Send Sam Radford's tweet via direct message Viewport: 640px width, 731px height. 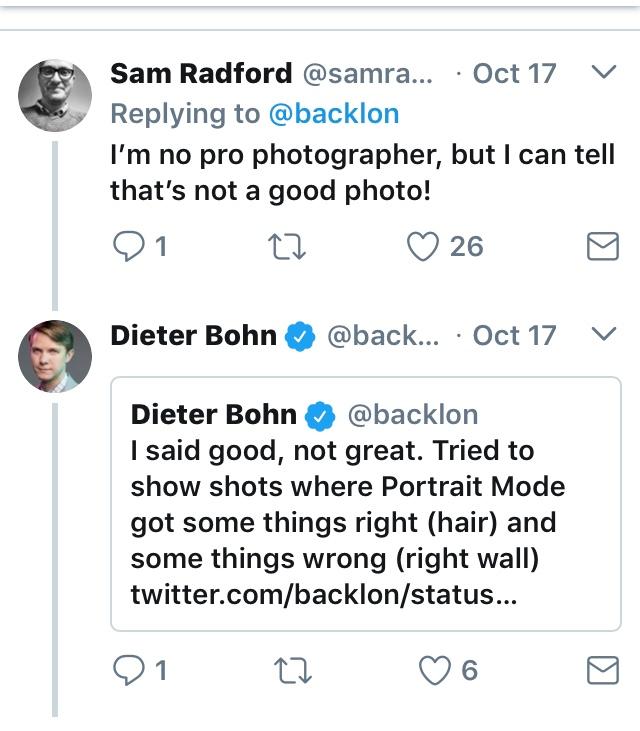click(x=602, y=246)
